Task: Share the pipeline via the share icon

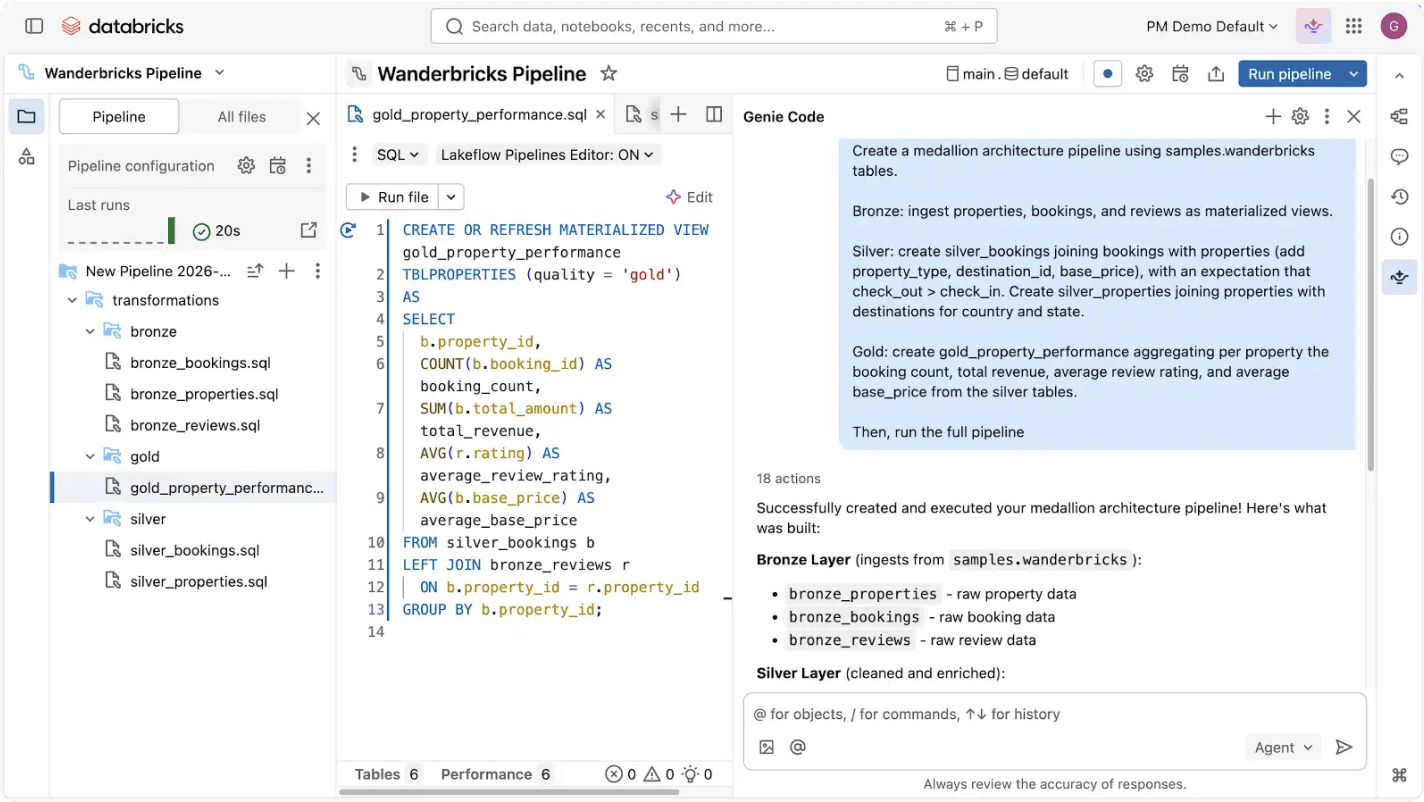Action: click(1215, 73)
